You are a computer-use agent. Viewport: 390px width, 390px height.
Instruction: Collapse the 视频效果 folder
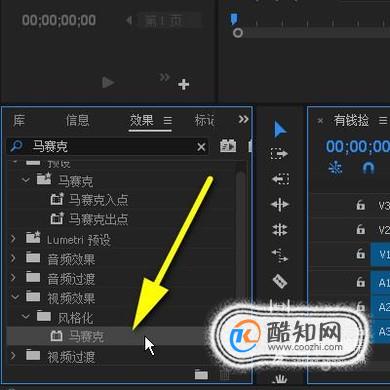[x=15, y=296]
